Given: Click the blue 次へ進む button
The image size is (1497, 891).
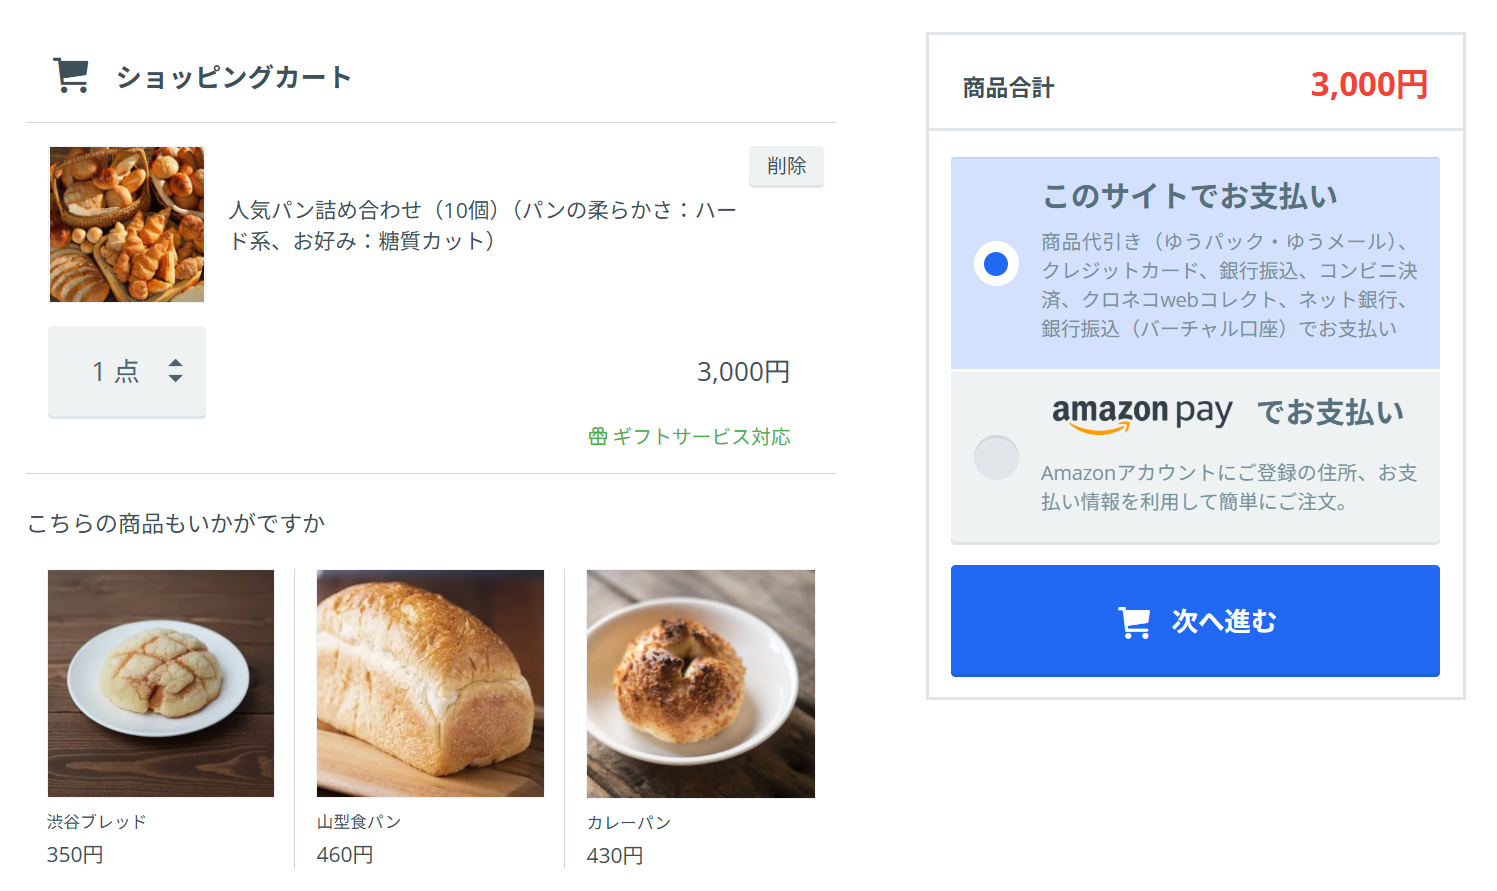Looking at the screenshot, I should pos(1195,621).
